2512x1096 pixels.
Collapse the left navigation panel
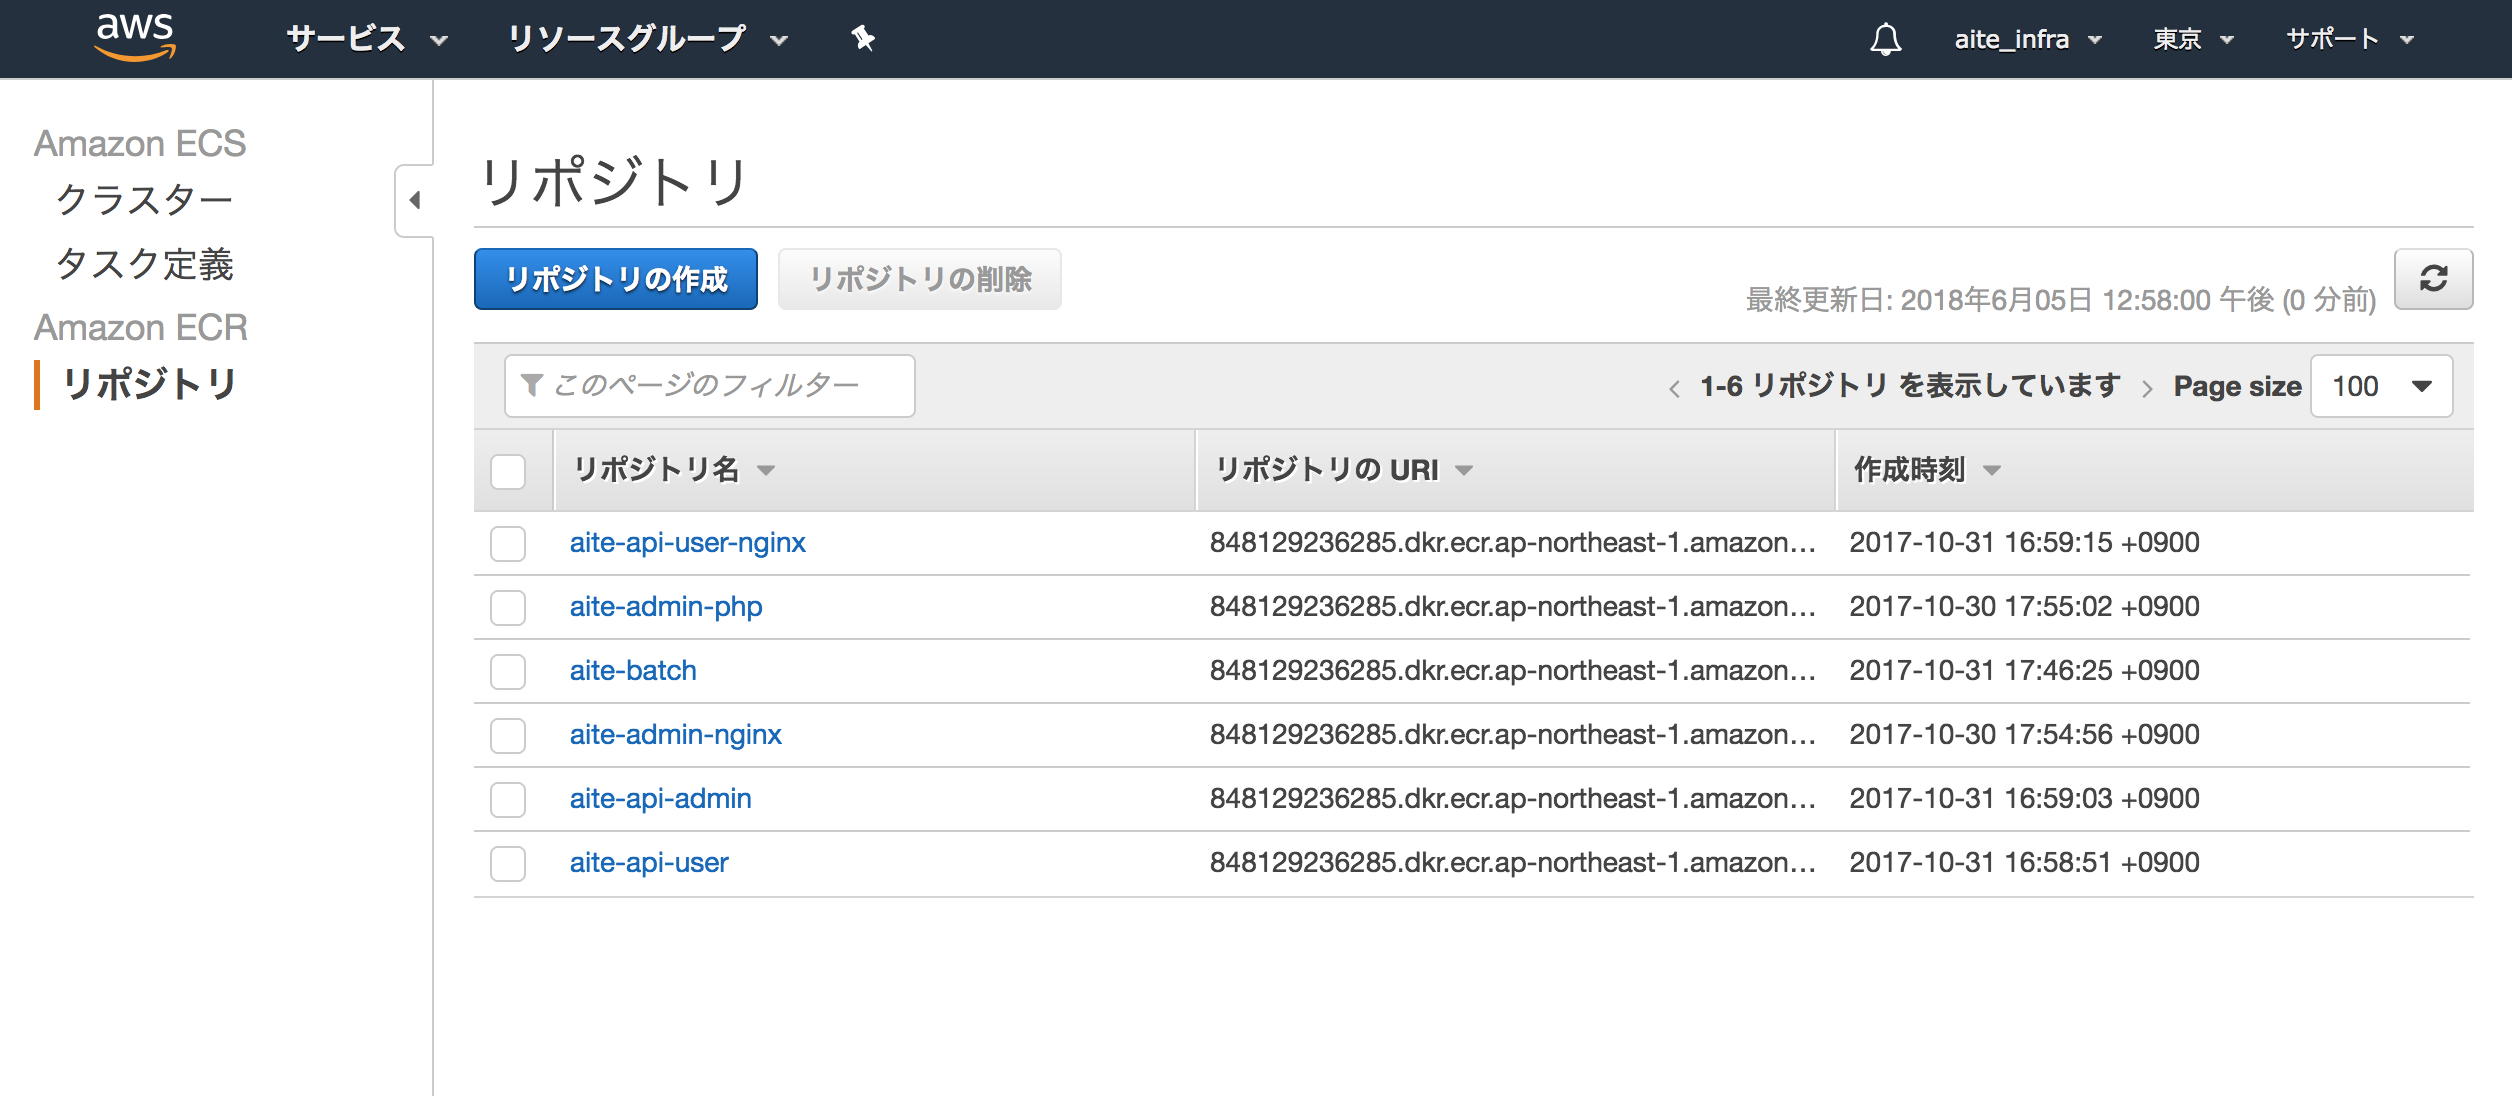[x=415, y=200]
